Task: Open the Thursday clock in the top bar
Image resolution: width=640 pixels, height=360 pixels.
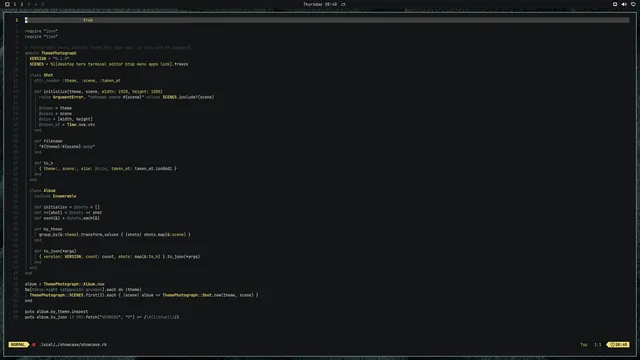Action: click(320, 4)
